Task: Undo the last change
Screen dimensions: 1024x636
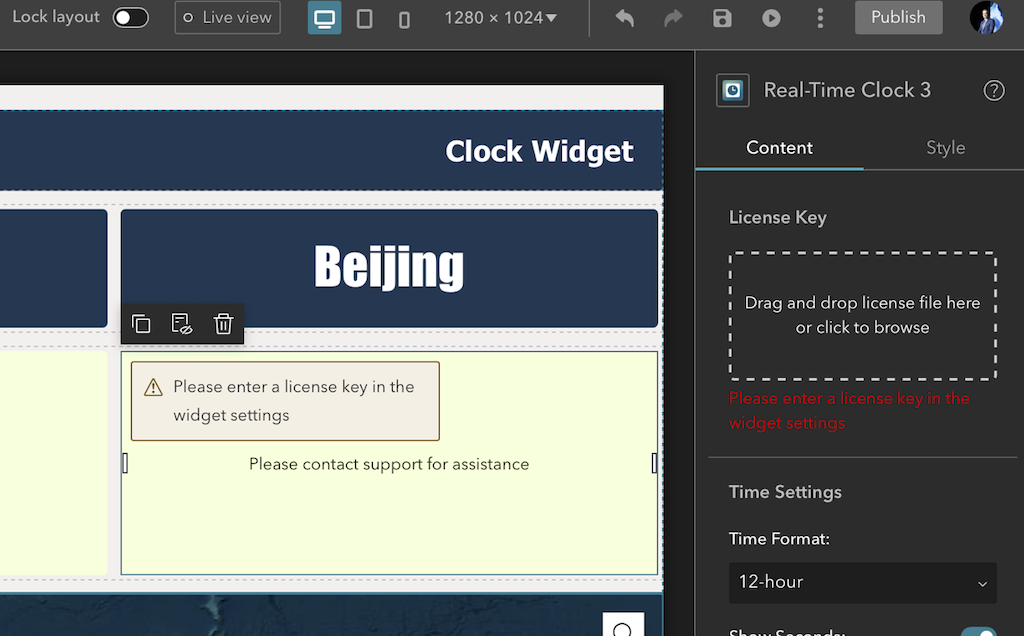Action: pos(622,17)
